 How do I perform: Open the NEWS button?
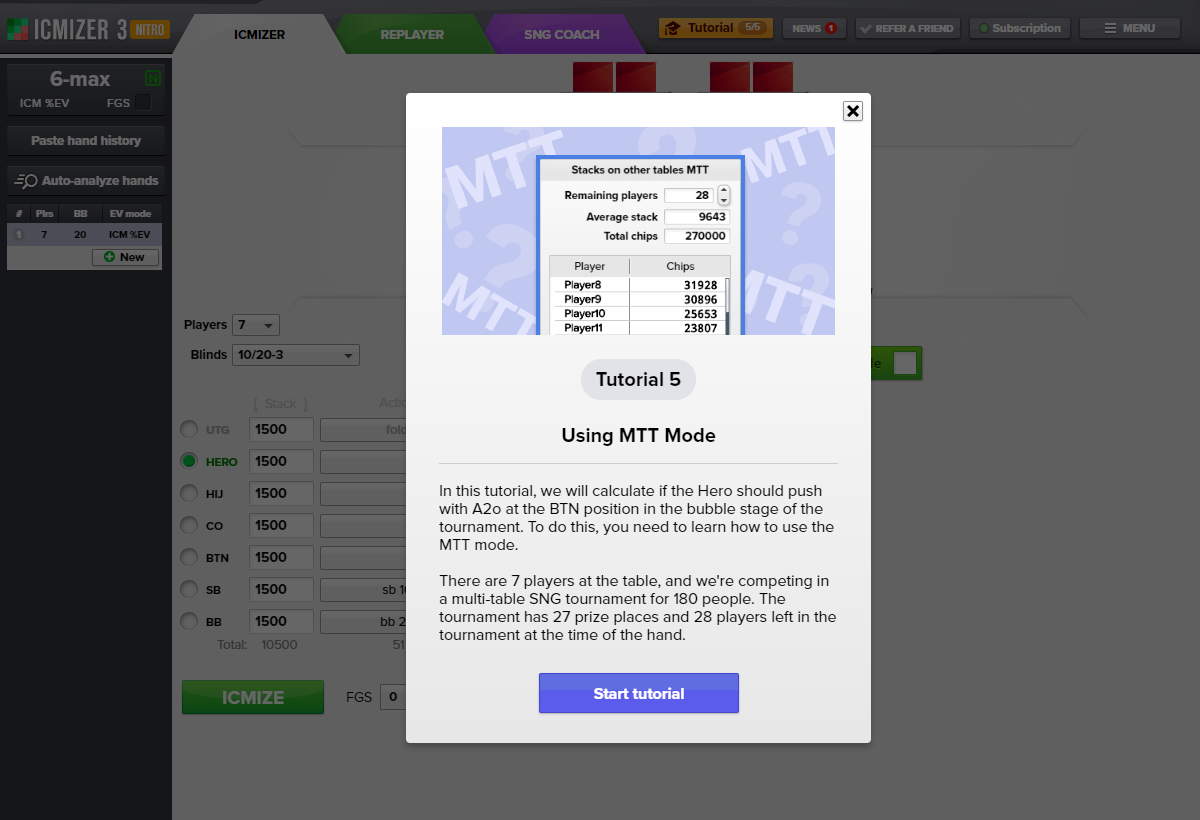(814, 28)
